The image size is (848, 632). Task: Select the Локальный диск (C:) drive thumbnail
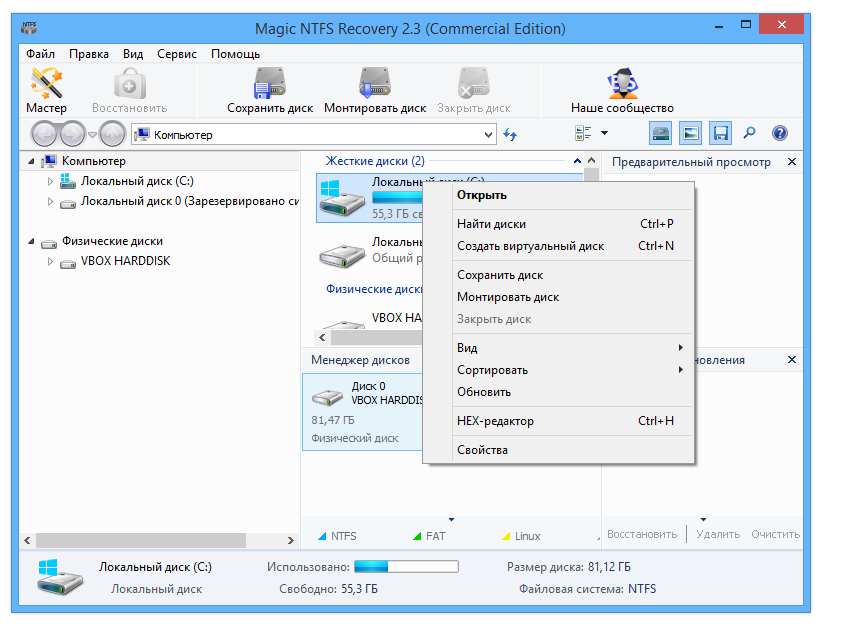coord(342,198)
